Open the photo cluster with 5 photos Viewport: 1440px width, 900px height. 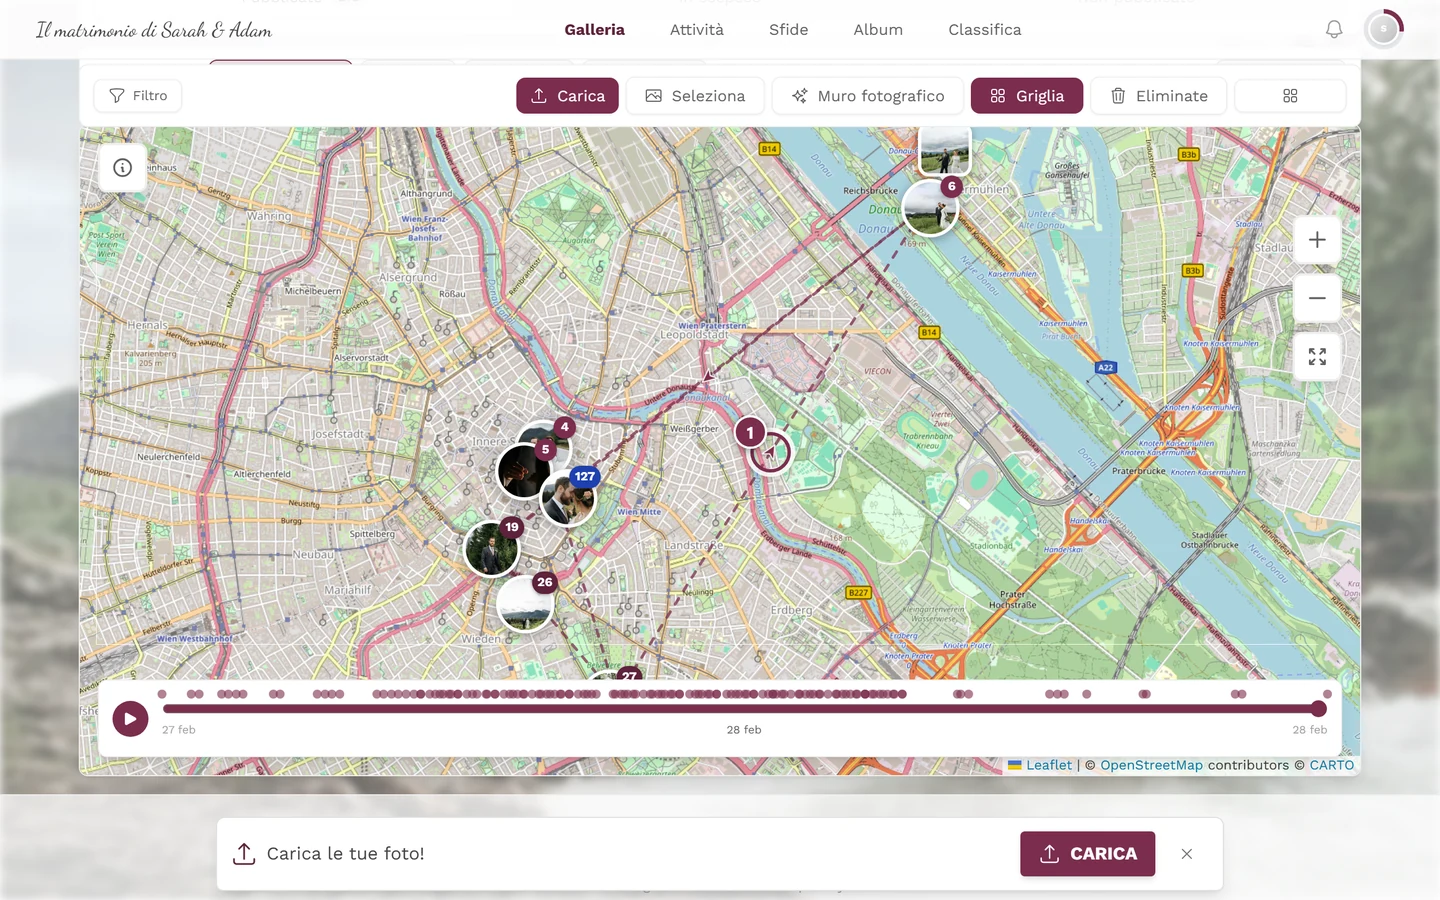point(524,469)
